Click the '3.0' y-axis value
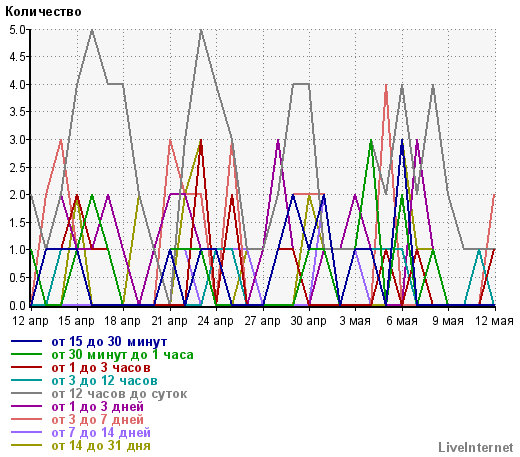The width and height of the screenshot is (520, 457). click(x=17, y=140)
